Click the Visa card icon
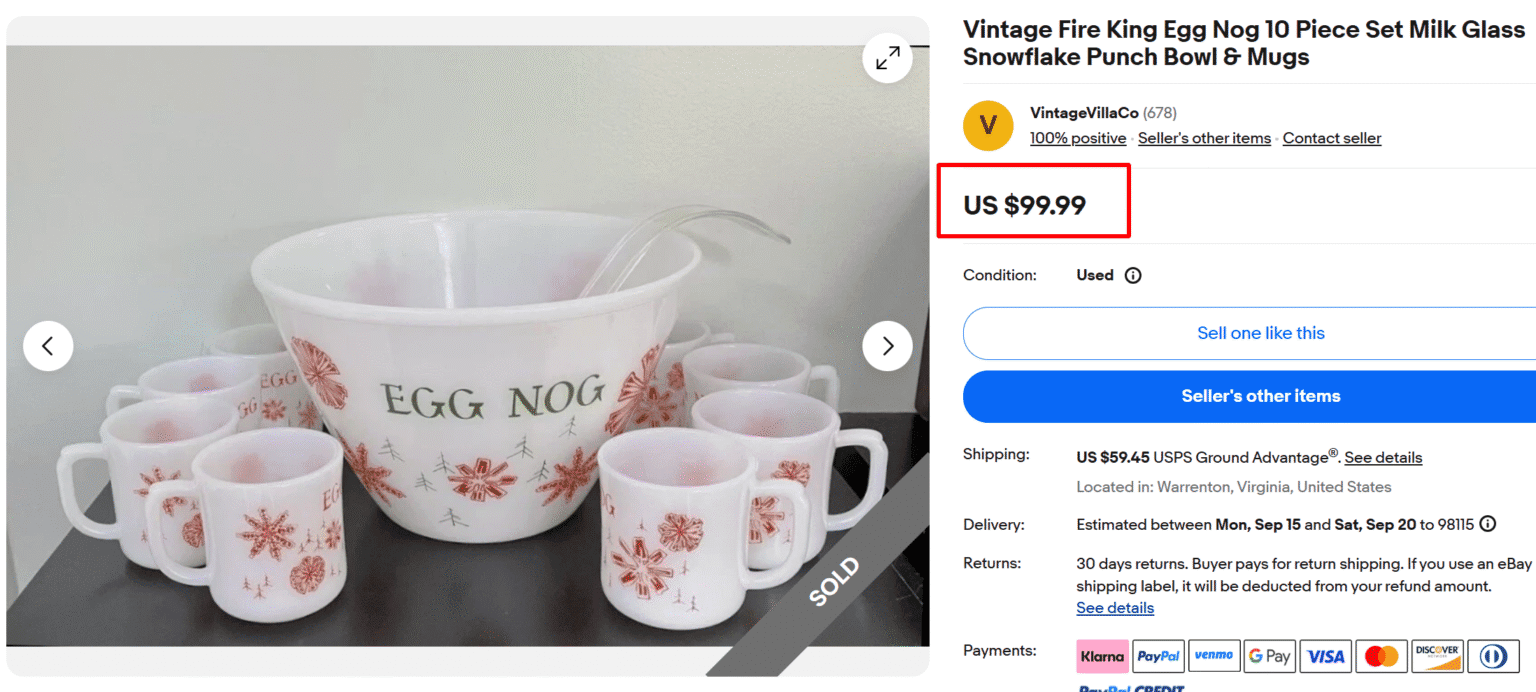Image resolution: width=1536 pixels, height=692 pixels. (x=1326, y=656)
